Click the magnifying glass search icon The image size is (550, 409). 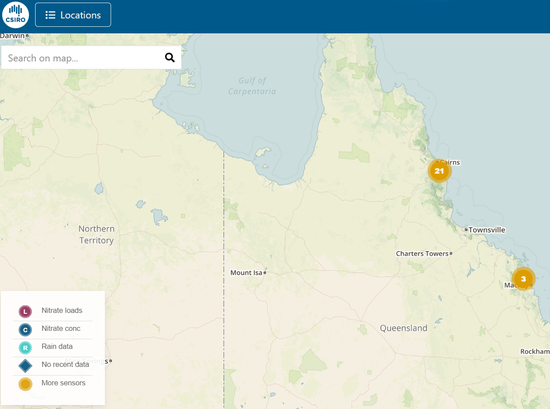coord(170,58)
